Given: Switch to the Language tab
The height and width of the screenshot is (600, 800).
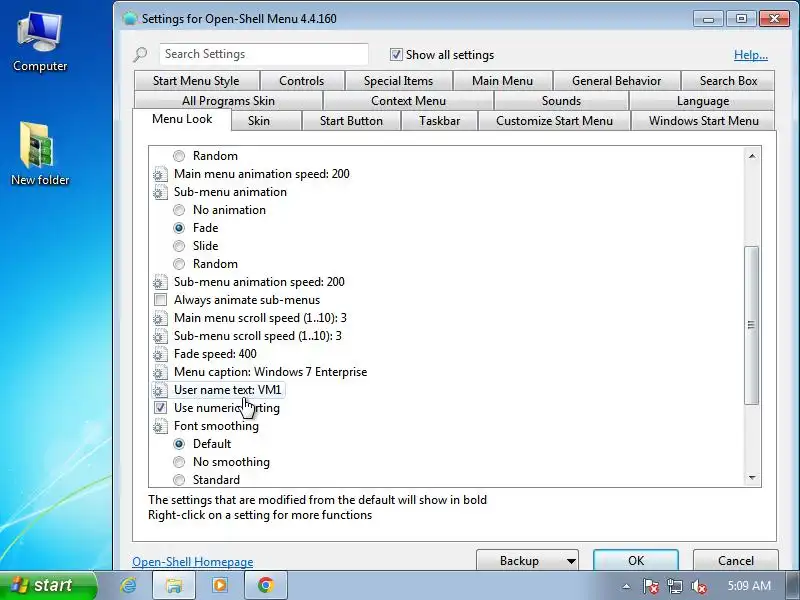Looking at the screenshot, I should click(703, 101).
